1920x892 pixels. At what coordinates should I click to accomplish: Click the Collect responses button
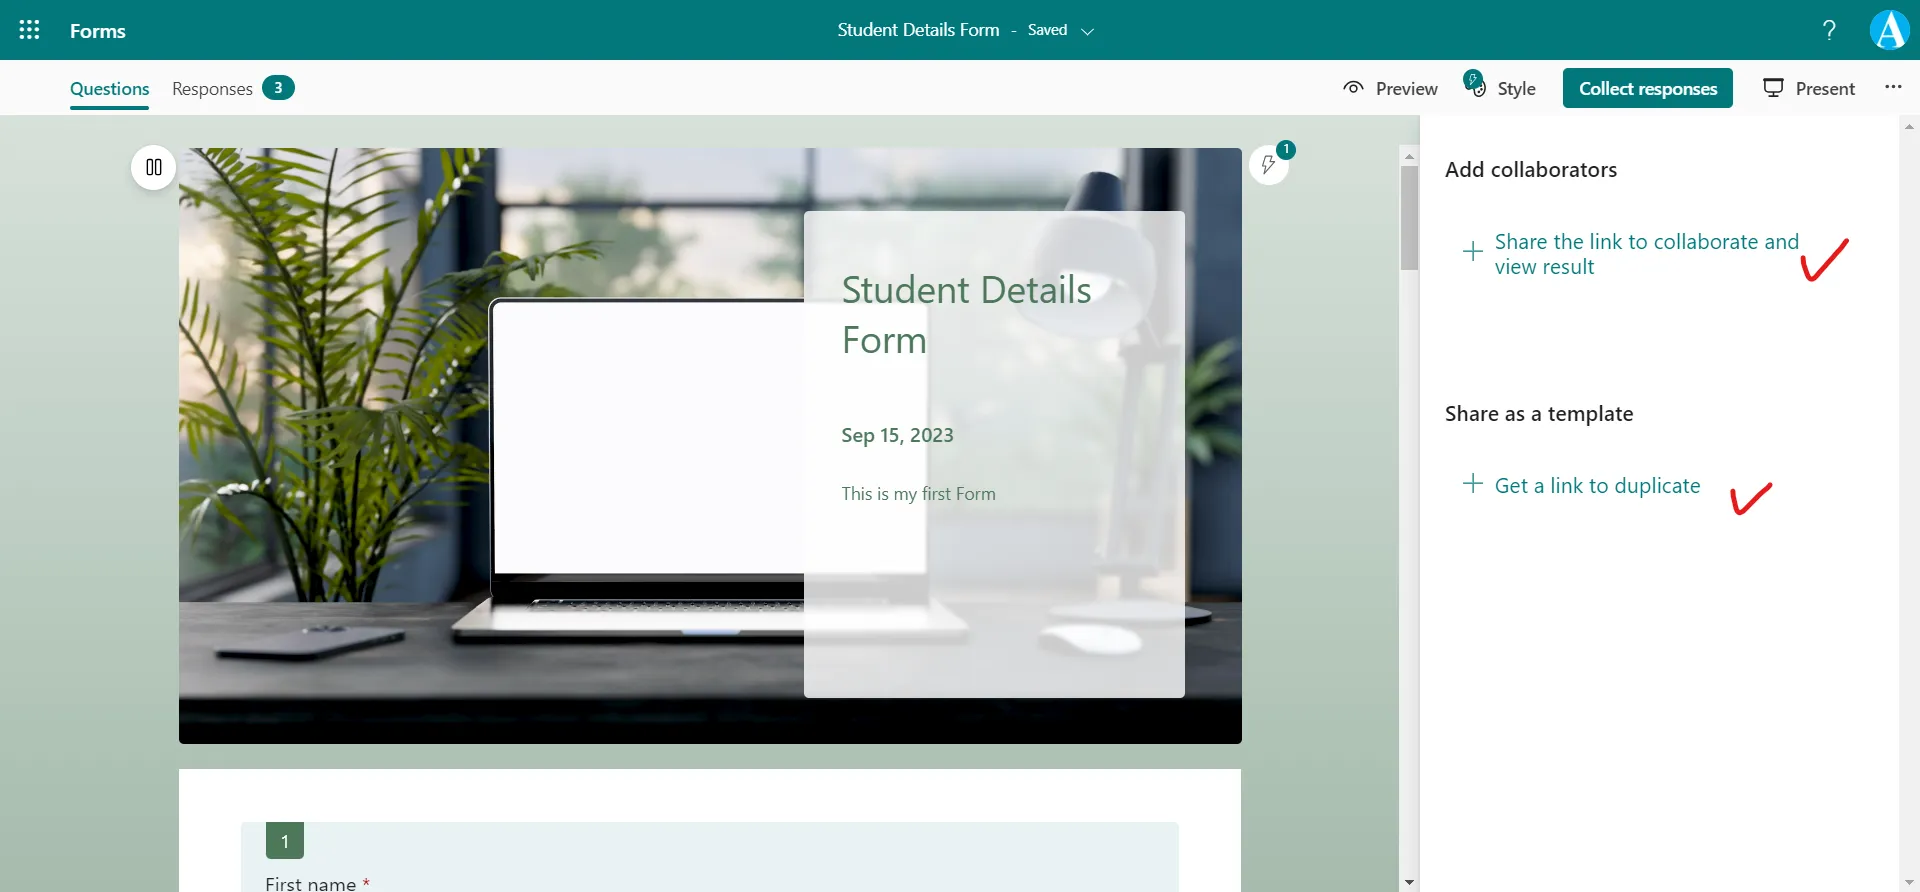tap(1648, 88)
